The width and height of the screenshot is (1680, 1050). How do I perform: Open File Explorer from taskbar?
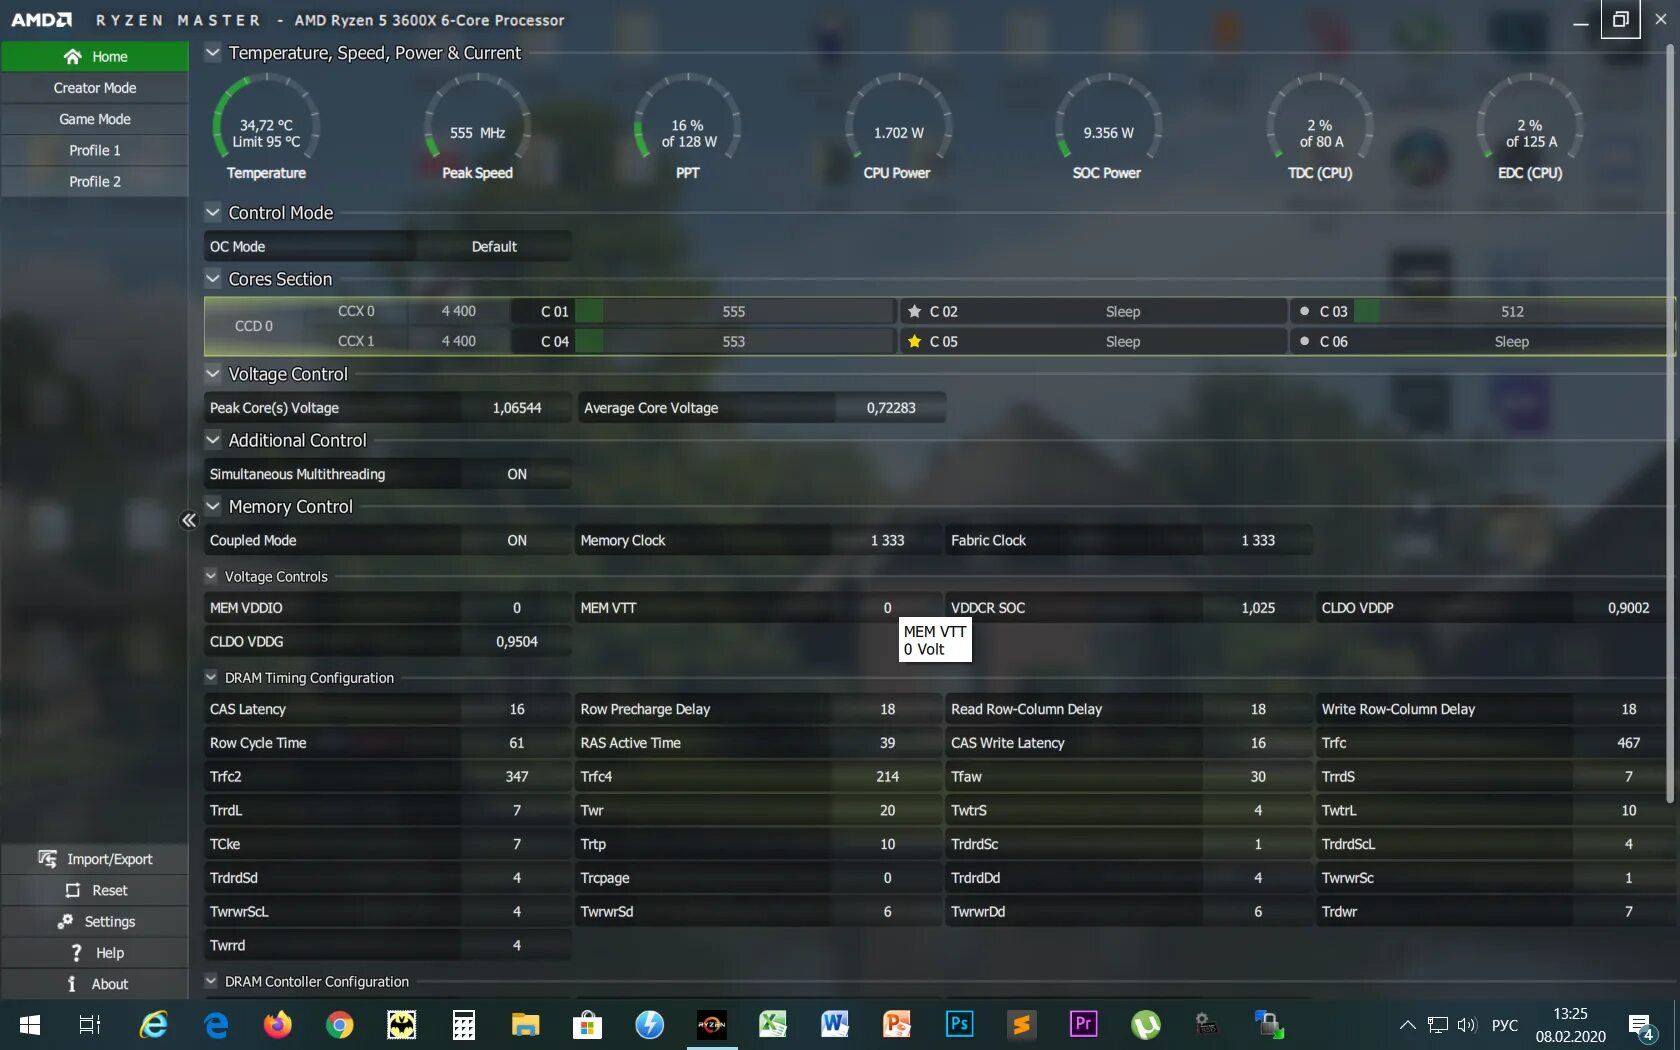[x=525, y=1025]
